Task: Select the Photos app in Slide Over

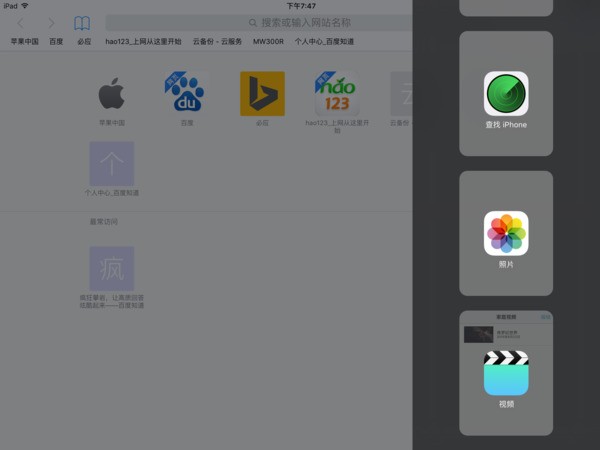Action: [506, 233]
